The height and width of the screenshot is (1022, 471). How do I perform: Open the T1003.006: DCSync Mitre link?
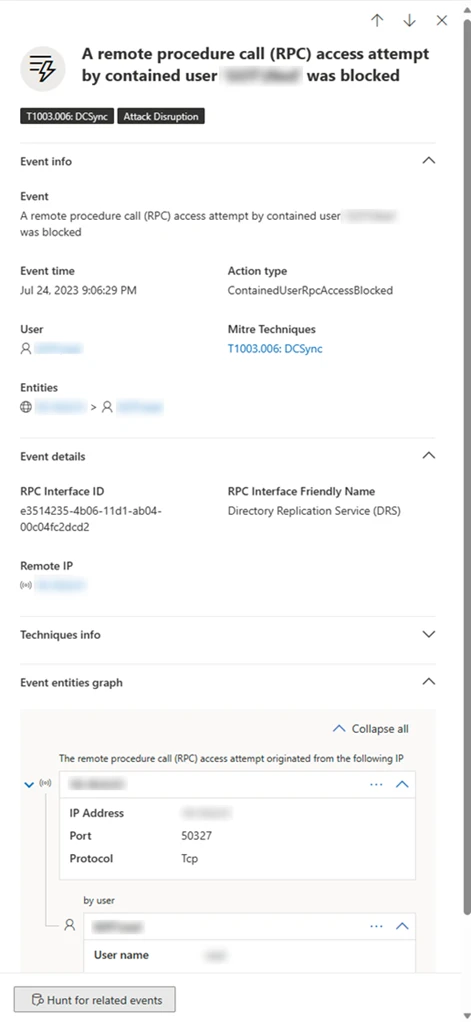[x=275, y=349]
